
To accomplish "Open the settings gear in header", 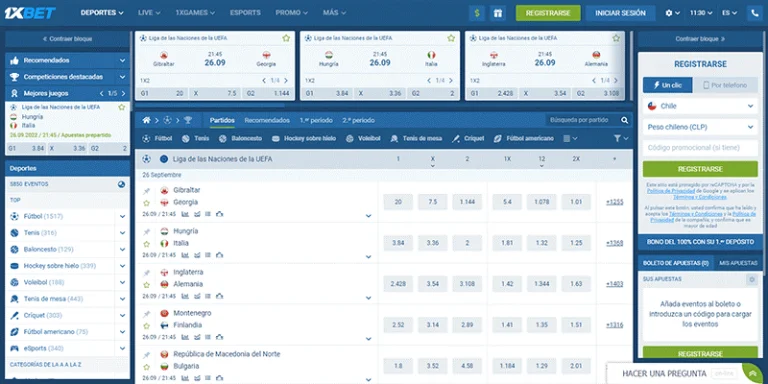I will 670,13.
